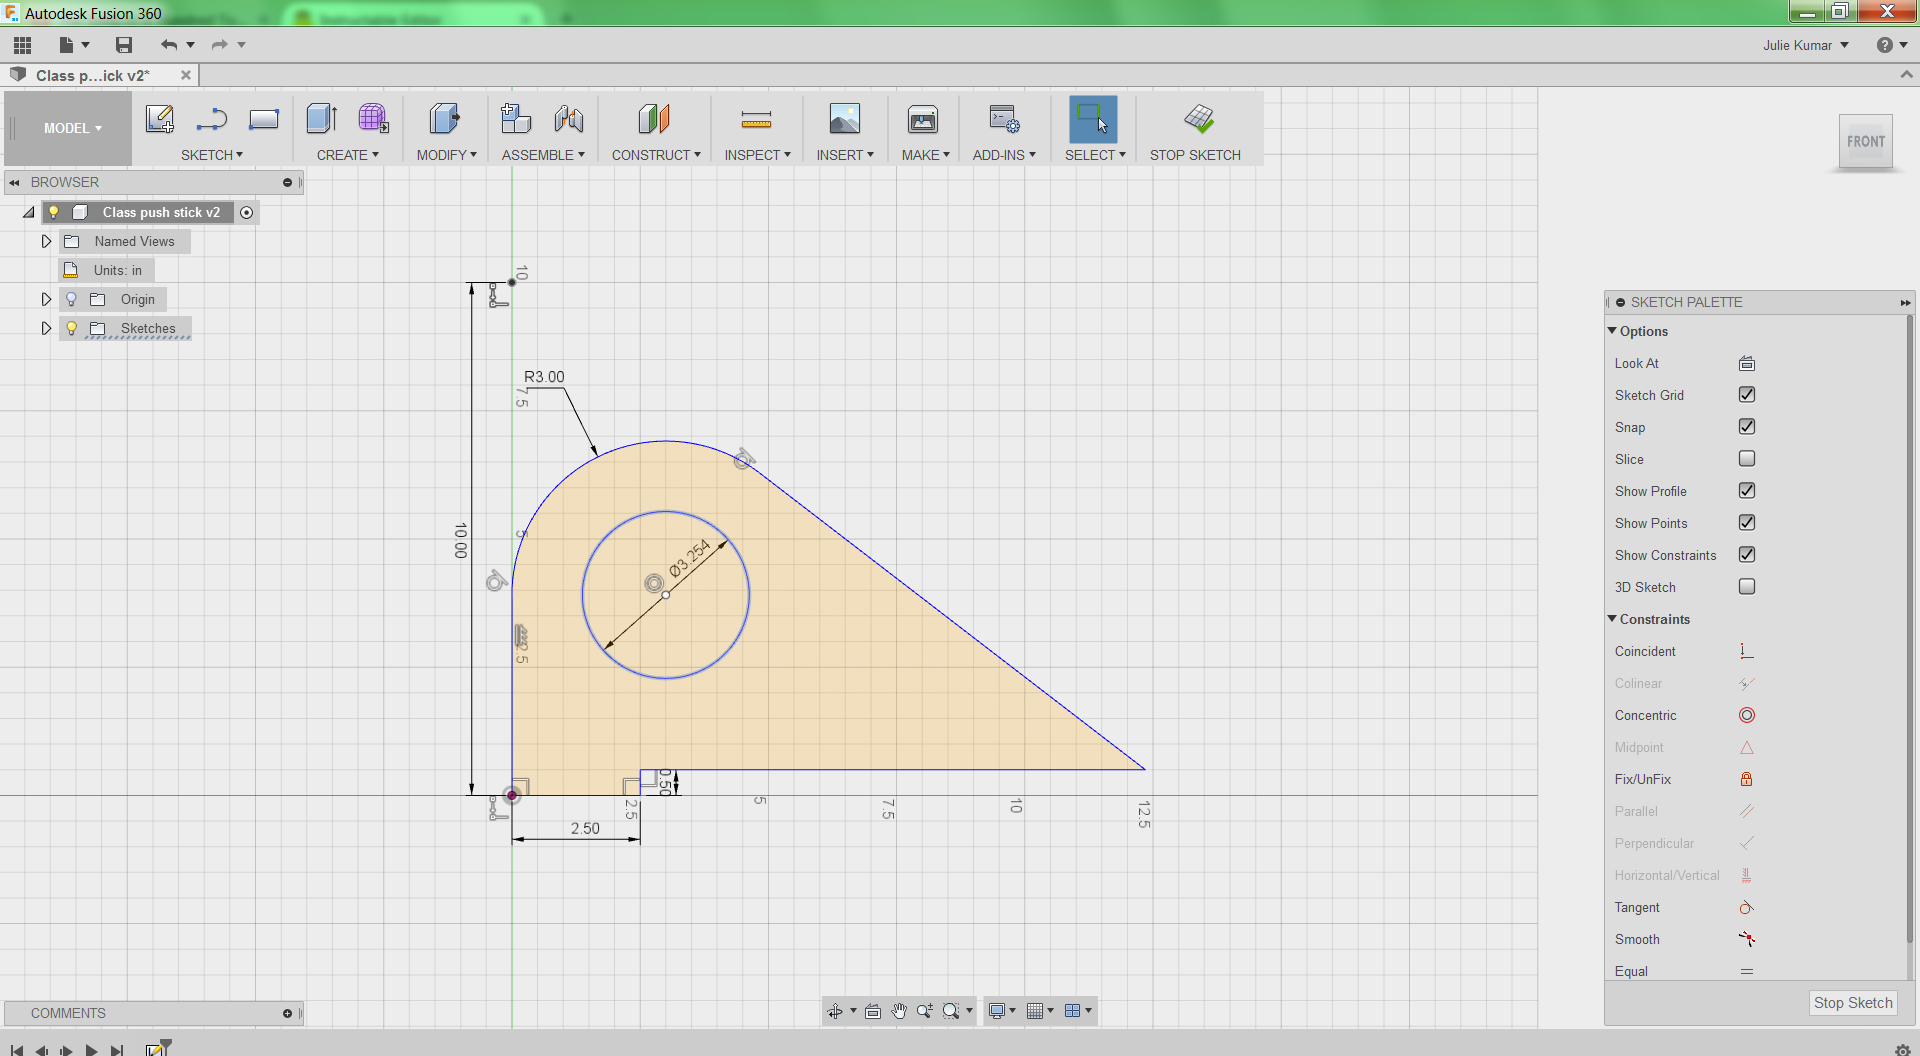Open the INSPECT menu
Viewport: 1920px width, 1056px height.
[x=758, y=155]
